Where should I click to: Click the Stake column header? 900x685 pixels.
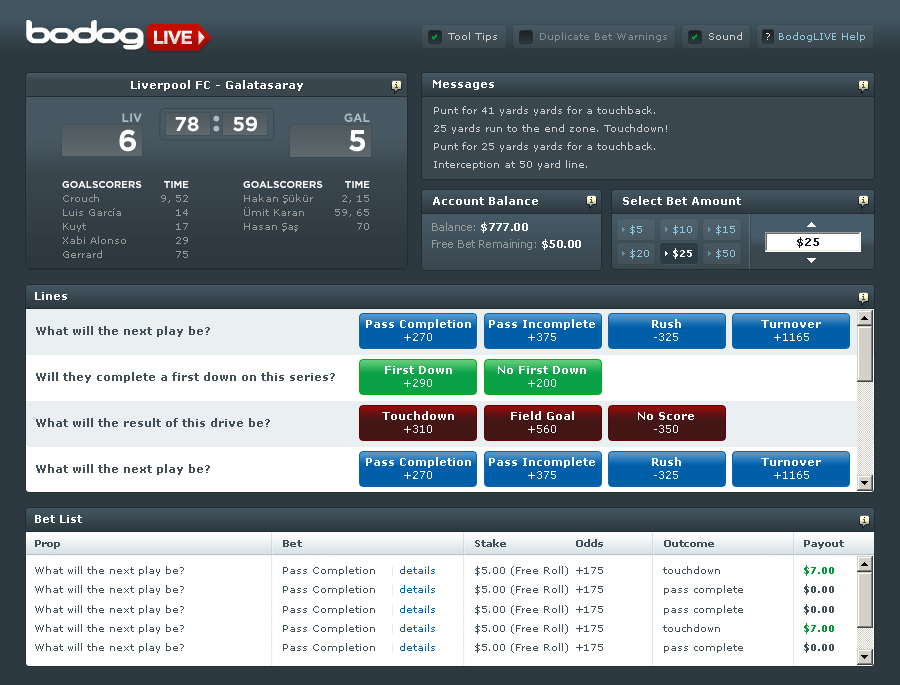(x=490, y=544)
